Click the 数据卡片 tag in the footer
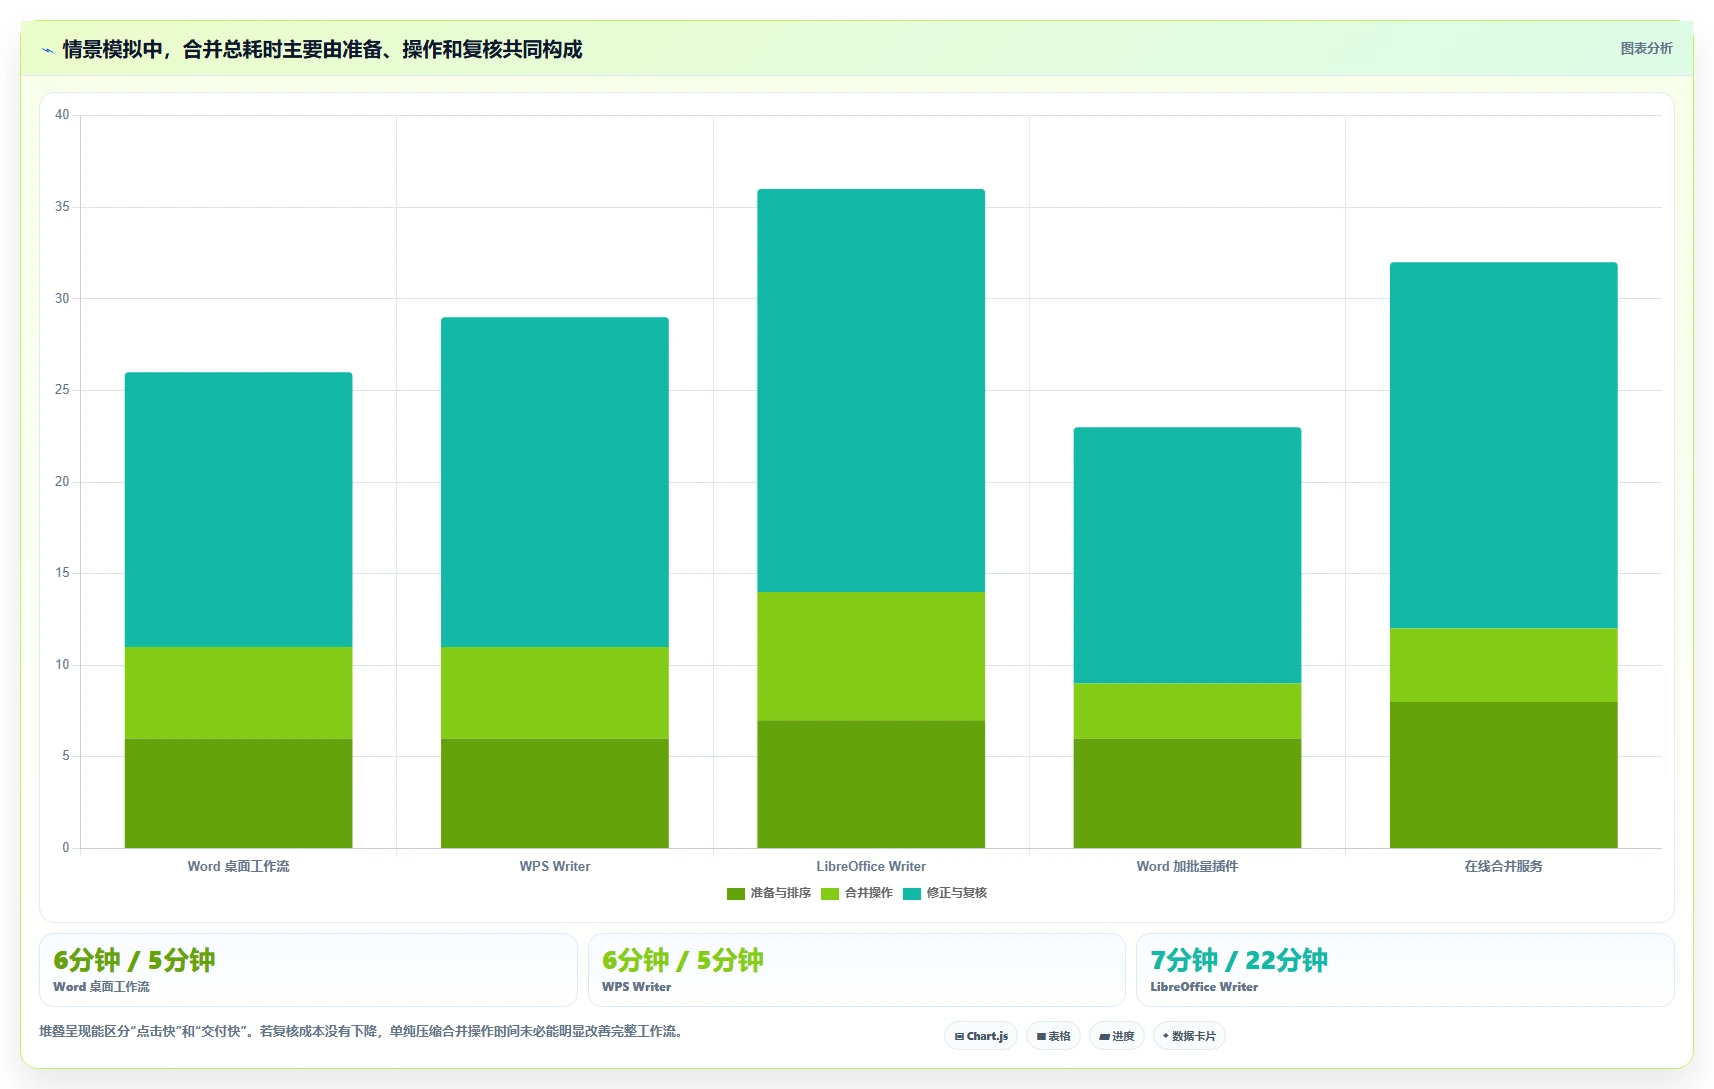 (x=1189, y=1036)
